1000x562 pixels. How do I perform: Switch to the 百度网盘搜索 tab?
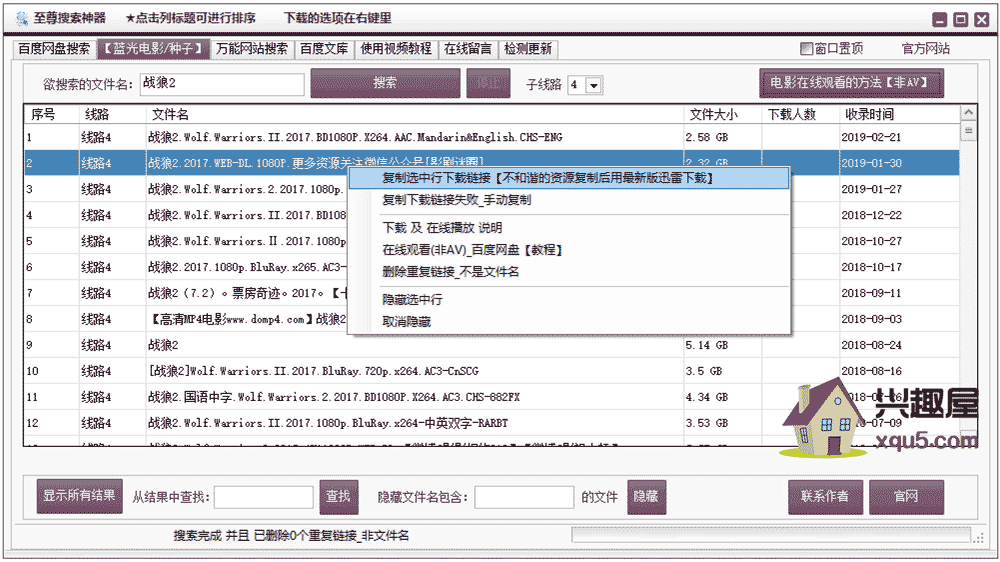click(x=54, y=48)
